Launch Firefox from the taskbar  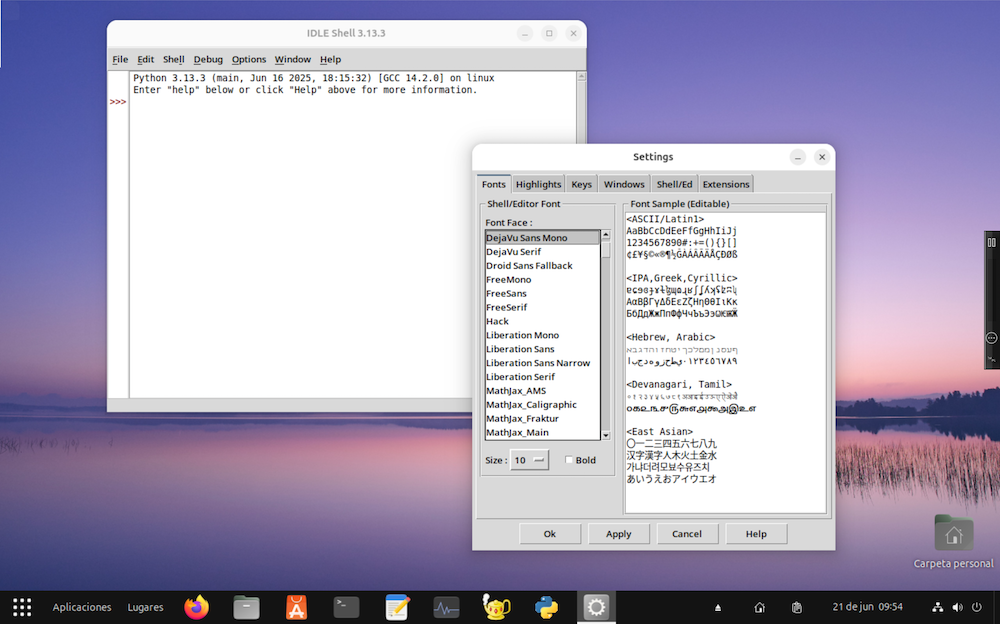197,607
